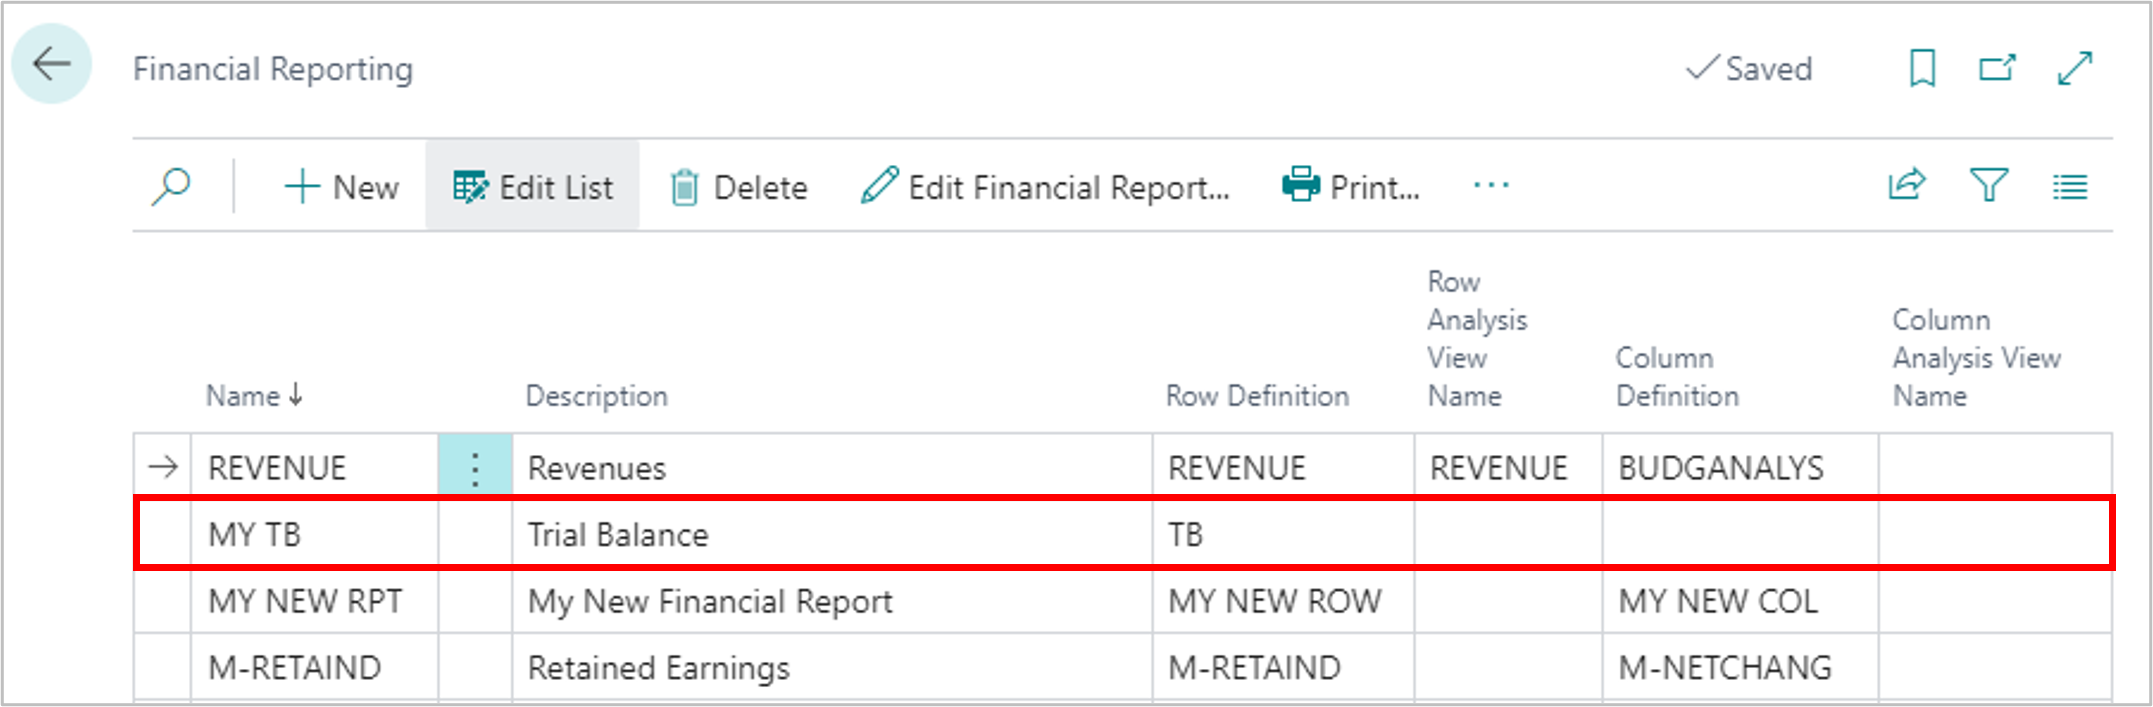
Task: Delete the selected report
Action: [x=738, y=187]
